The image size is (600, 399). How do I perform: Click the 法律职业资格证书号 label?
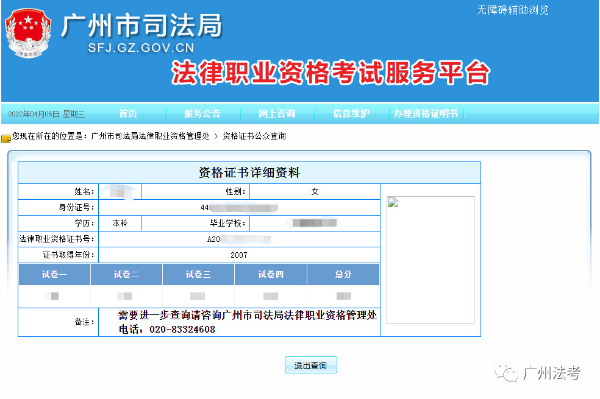(57, 239)
